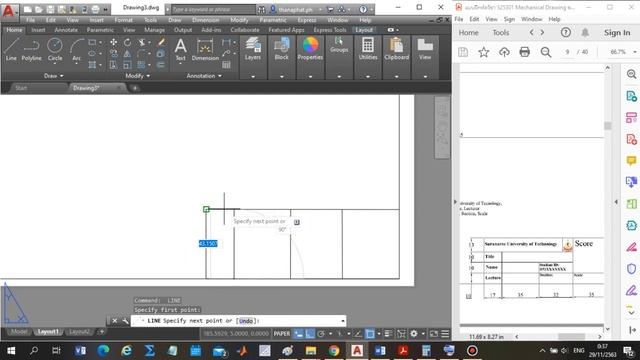Click the Save icon in Quick Access toolbar
The height and width of the screenshot is (360, 640).
point(50,9)
